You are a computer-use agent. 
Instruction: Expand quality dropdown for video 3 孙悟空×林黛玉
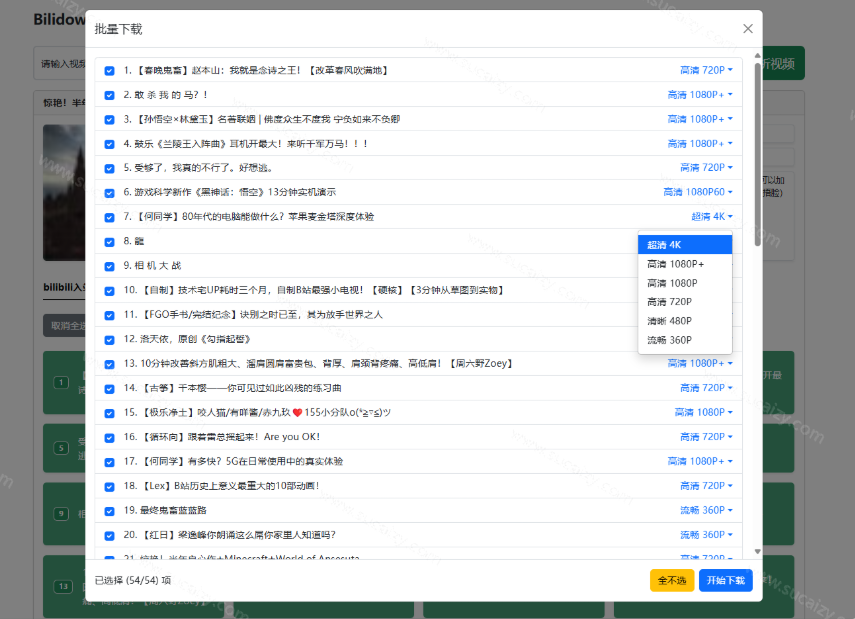[x=700, y=119]
